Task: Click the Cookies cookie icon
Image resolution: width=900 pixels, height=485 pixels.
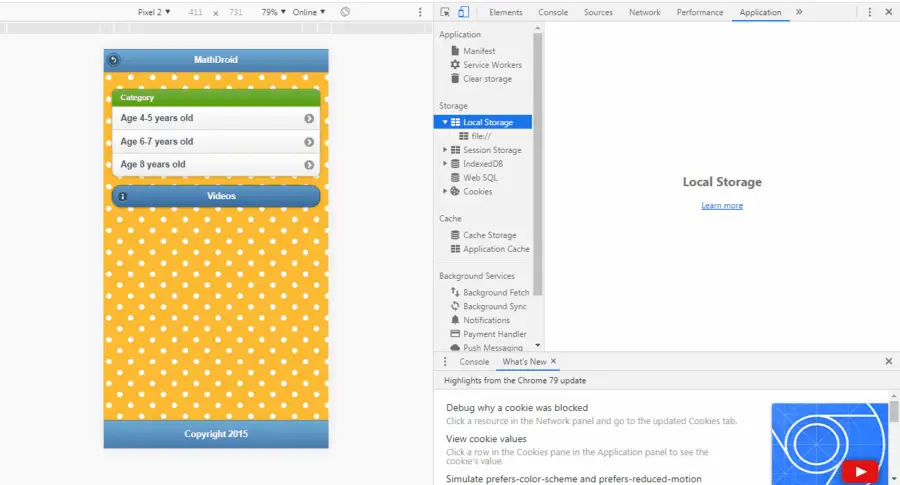Action: click(455, 191)
